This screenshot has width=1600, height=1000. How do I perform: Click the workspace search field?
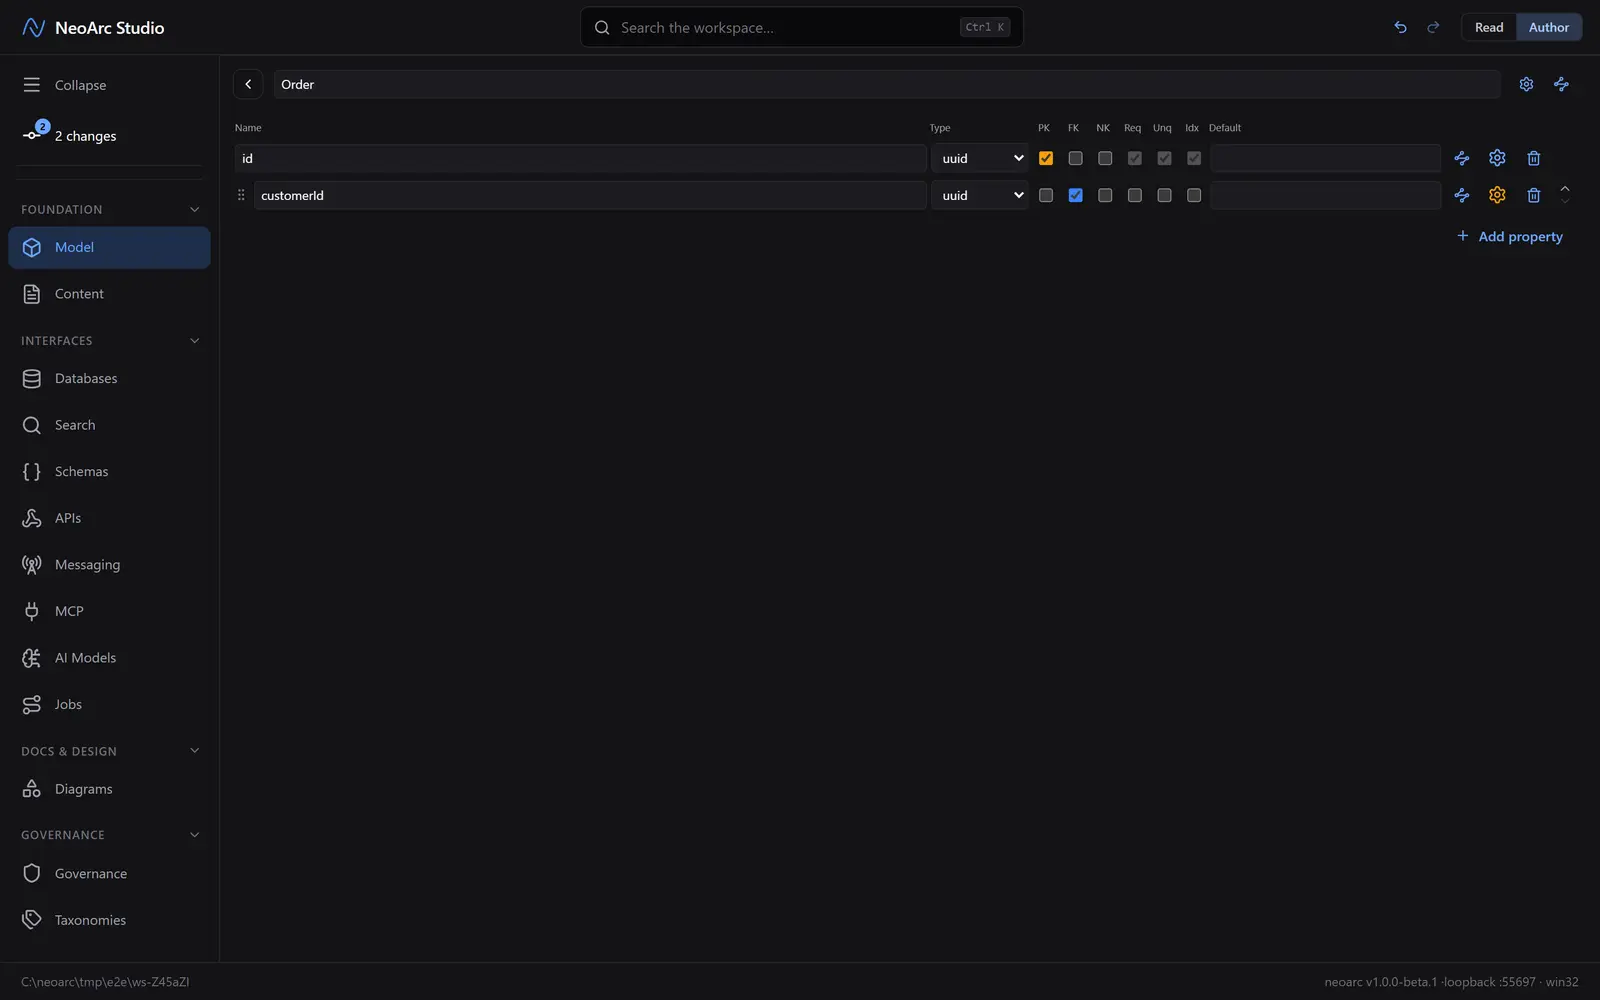(x=801, y=27)
